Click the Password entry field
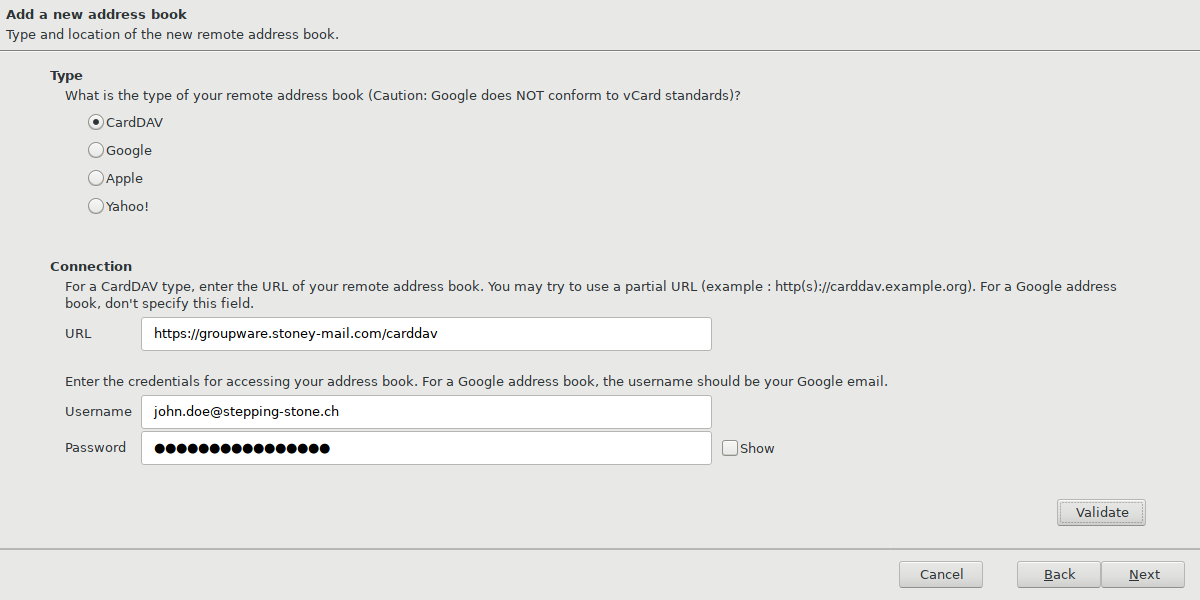 pos(426,448)
